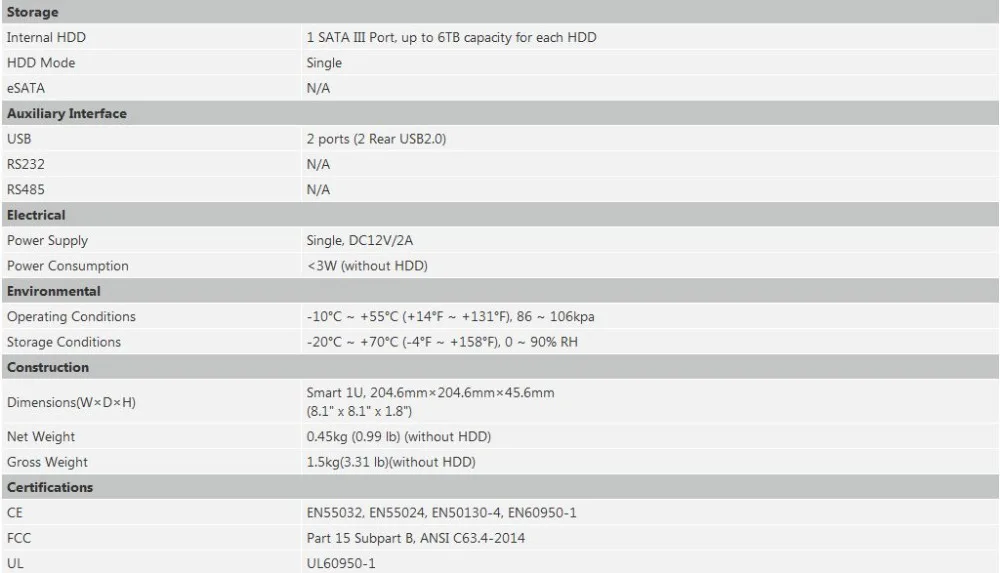Click the RS232 row label

[x=26, y=164]
